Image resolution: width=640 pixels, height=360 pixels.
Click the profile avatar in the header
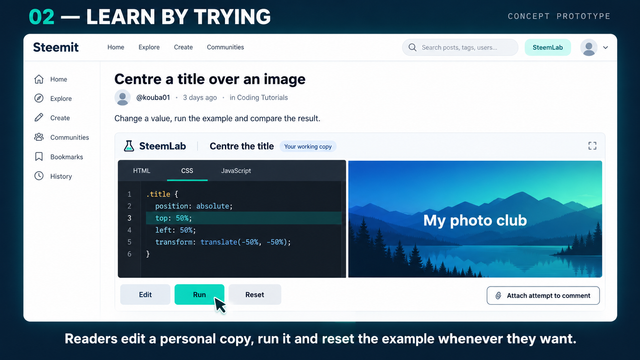(x=589, y=47)
